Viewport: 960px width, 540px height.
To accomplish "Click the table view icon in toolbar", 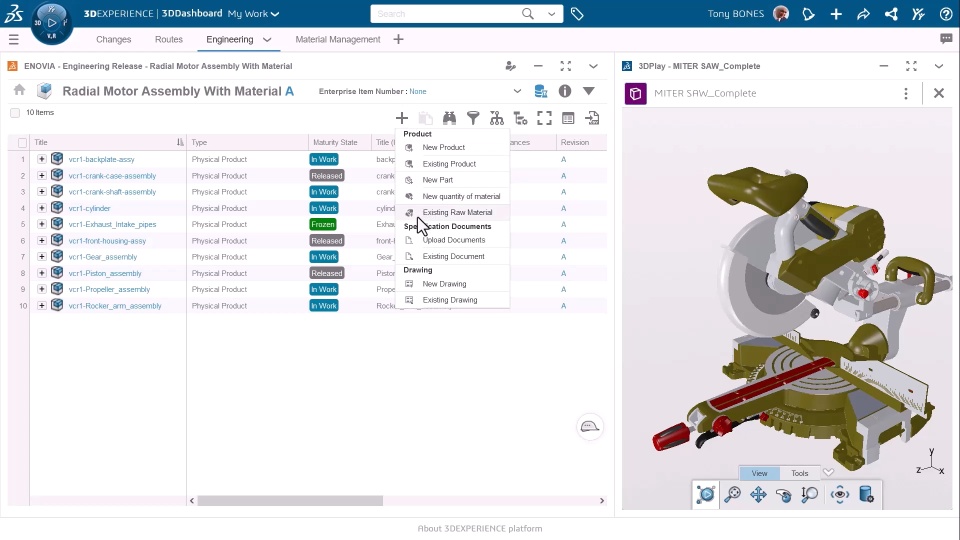I will [568, 118].
